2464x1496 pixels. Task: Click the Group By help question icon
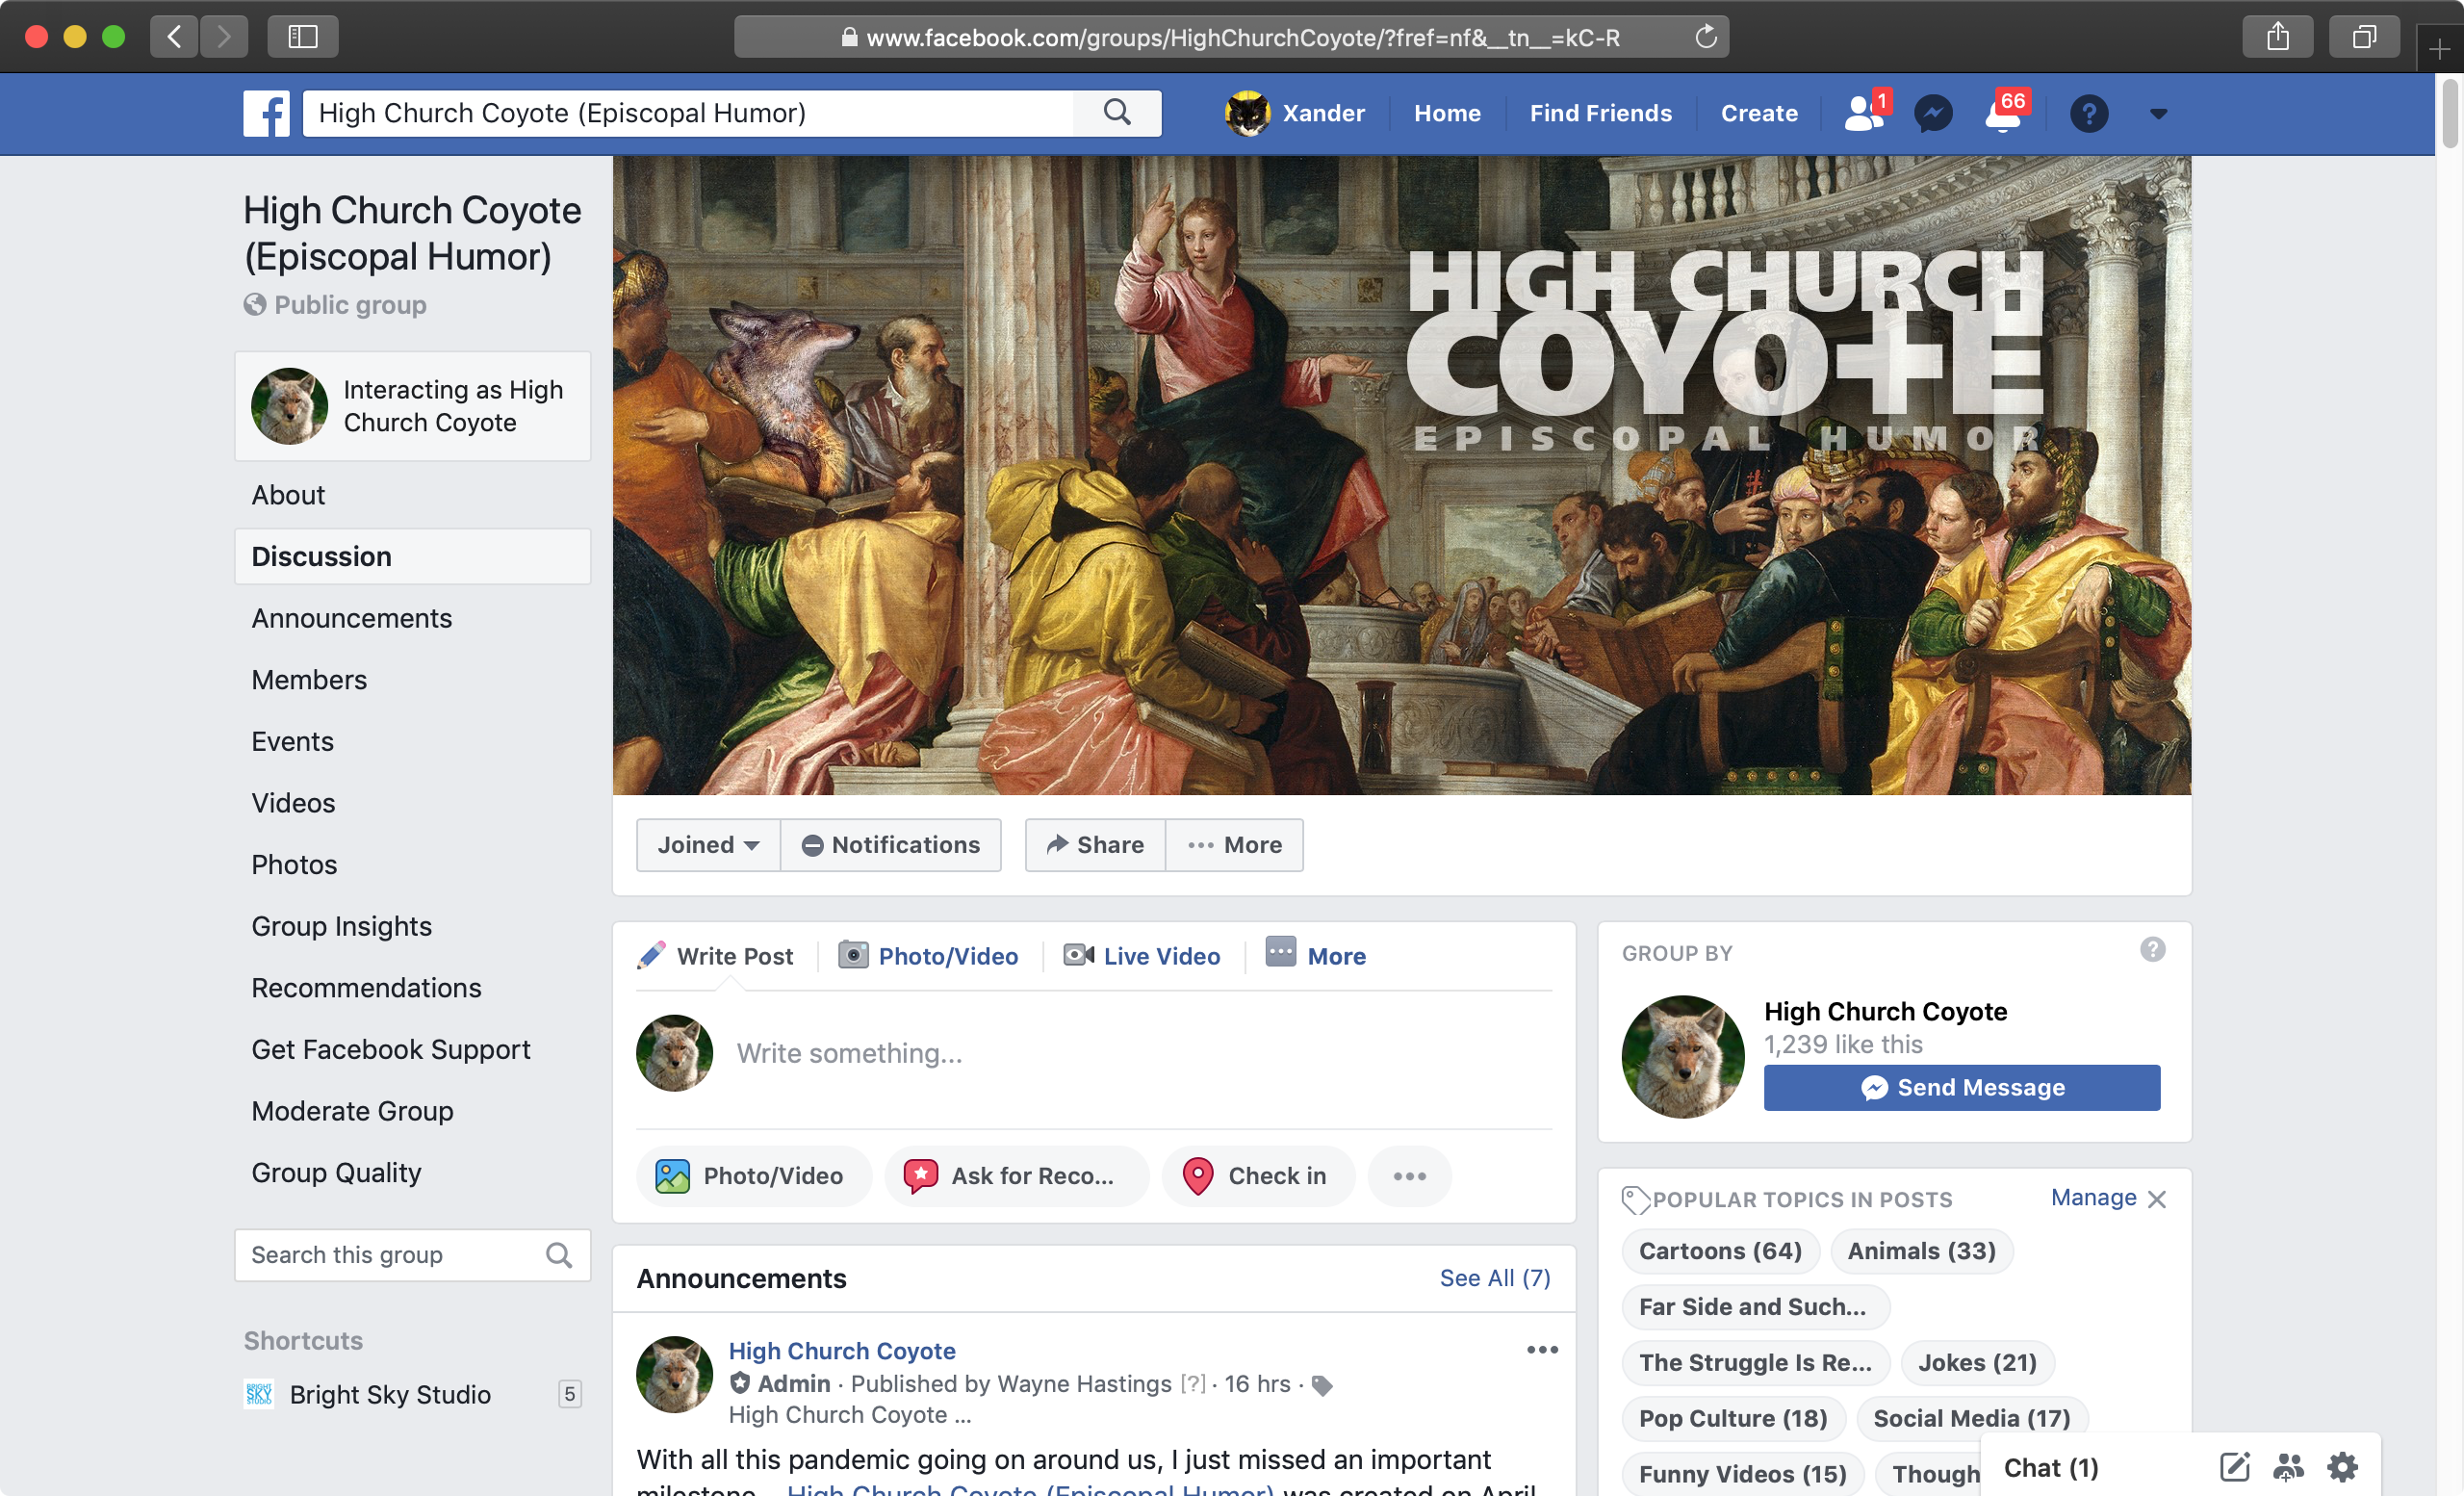click(2153, 949)
